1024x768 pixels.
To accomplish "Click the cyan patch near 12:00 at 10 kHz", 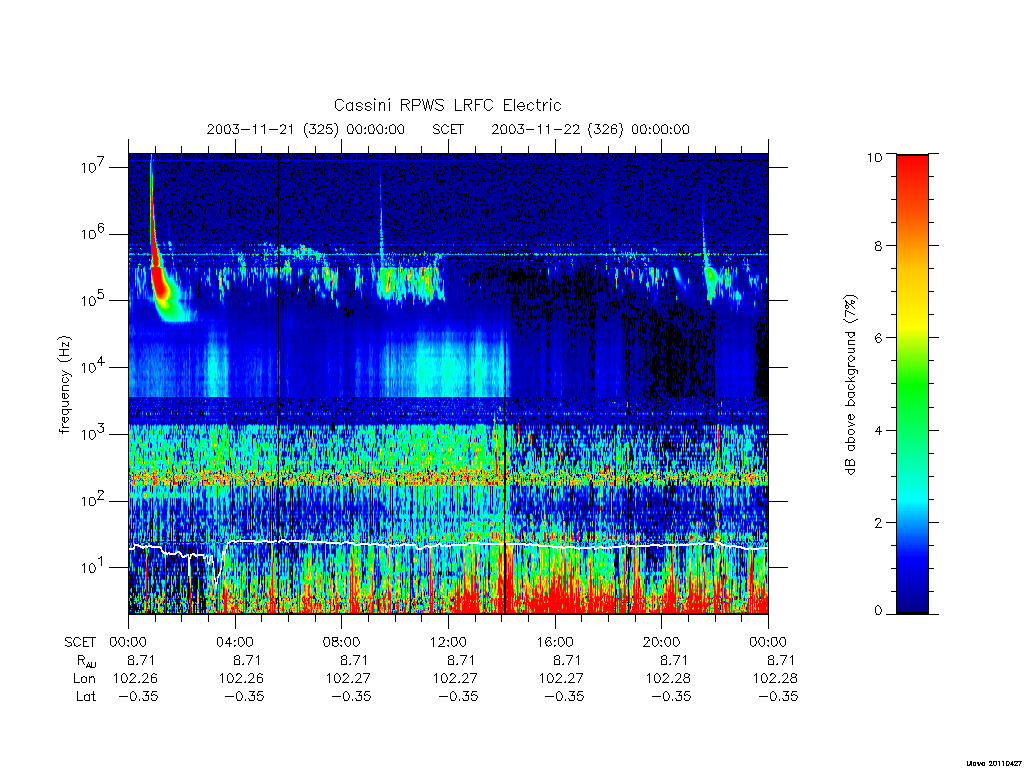I will click(457, 364).
